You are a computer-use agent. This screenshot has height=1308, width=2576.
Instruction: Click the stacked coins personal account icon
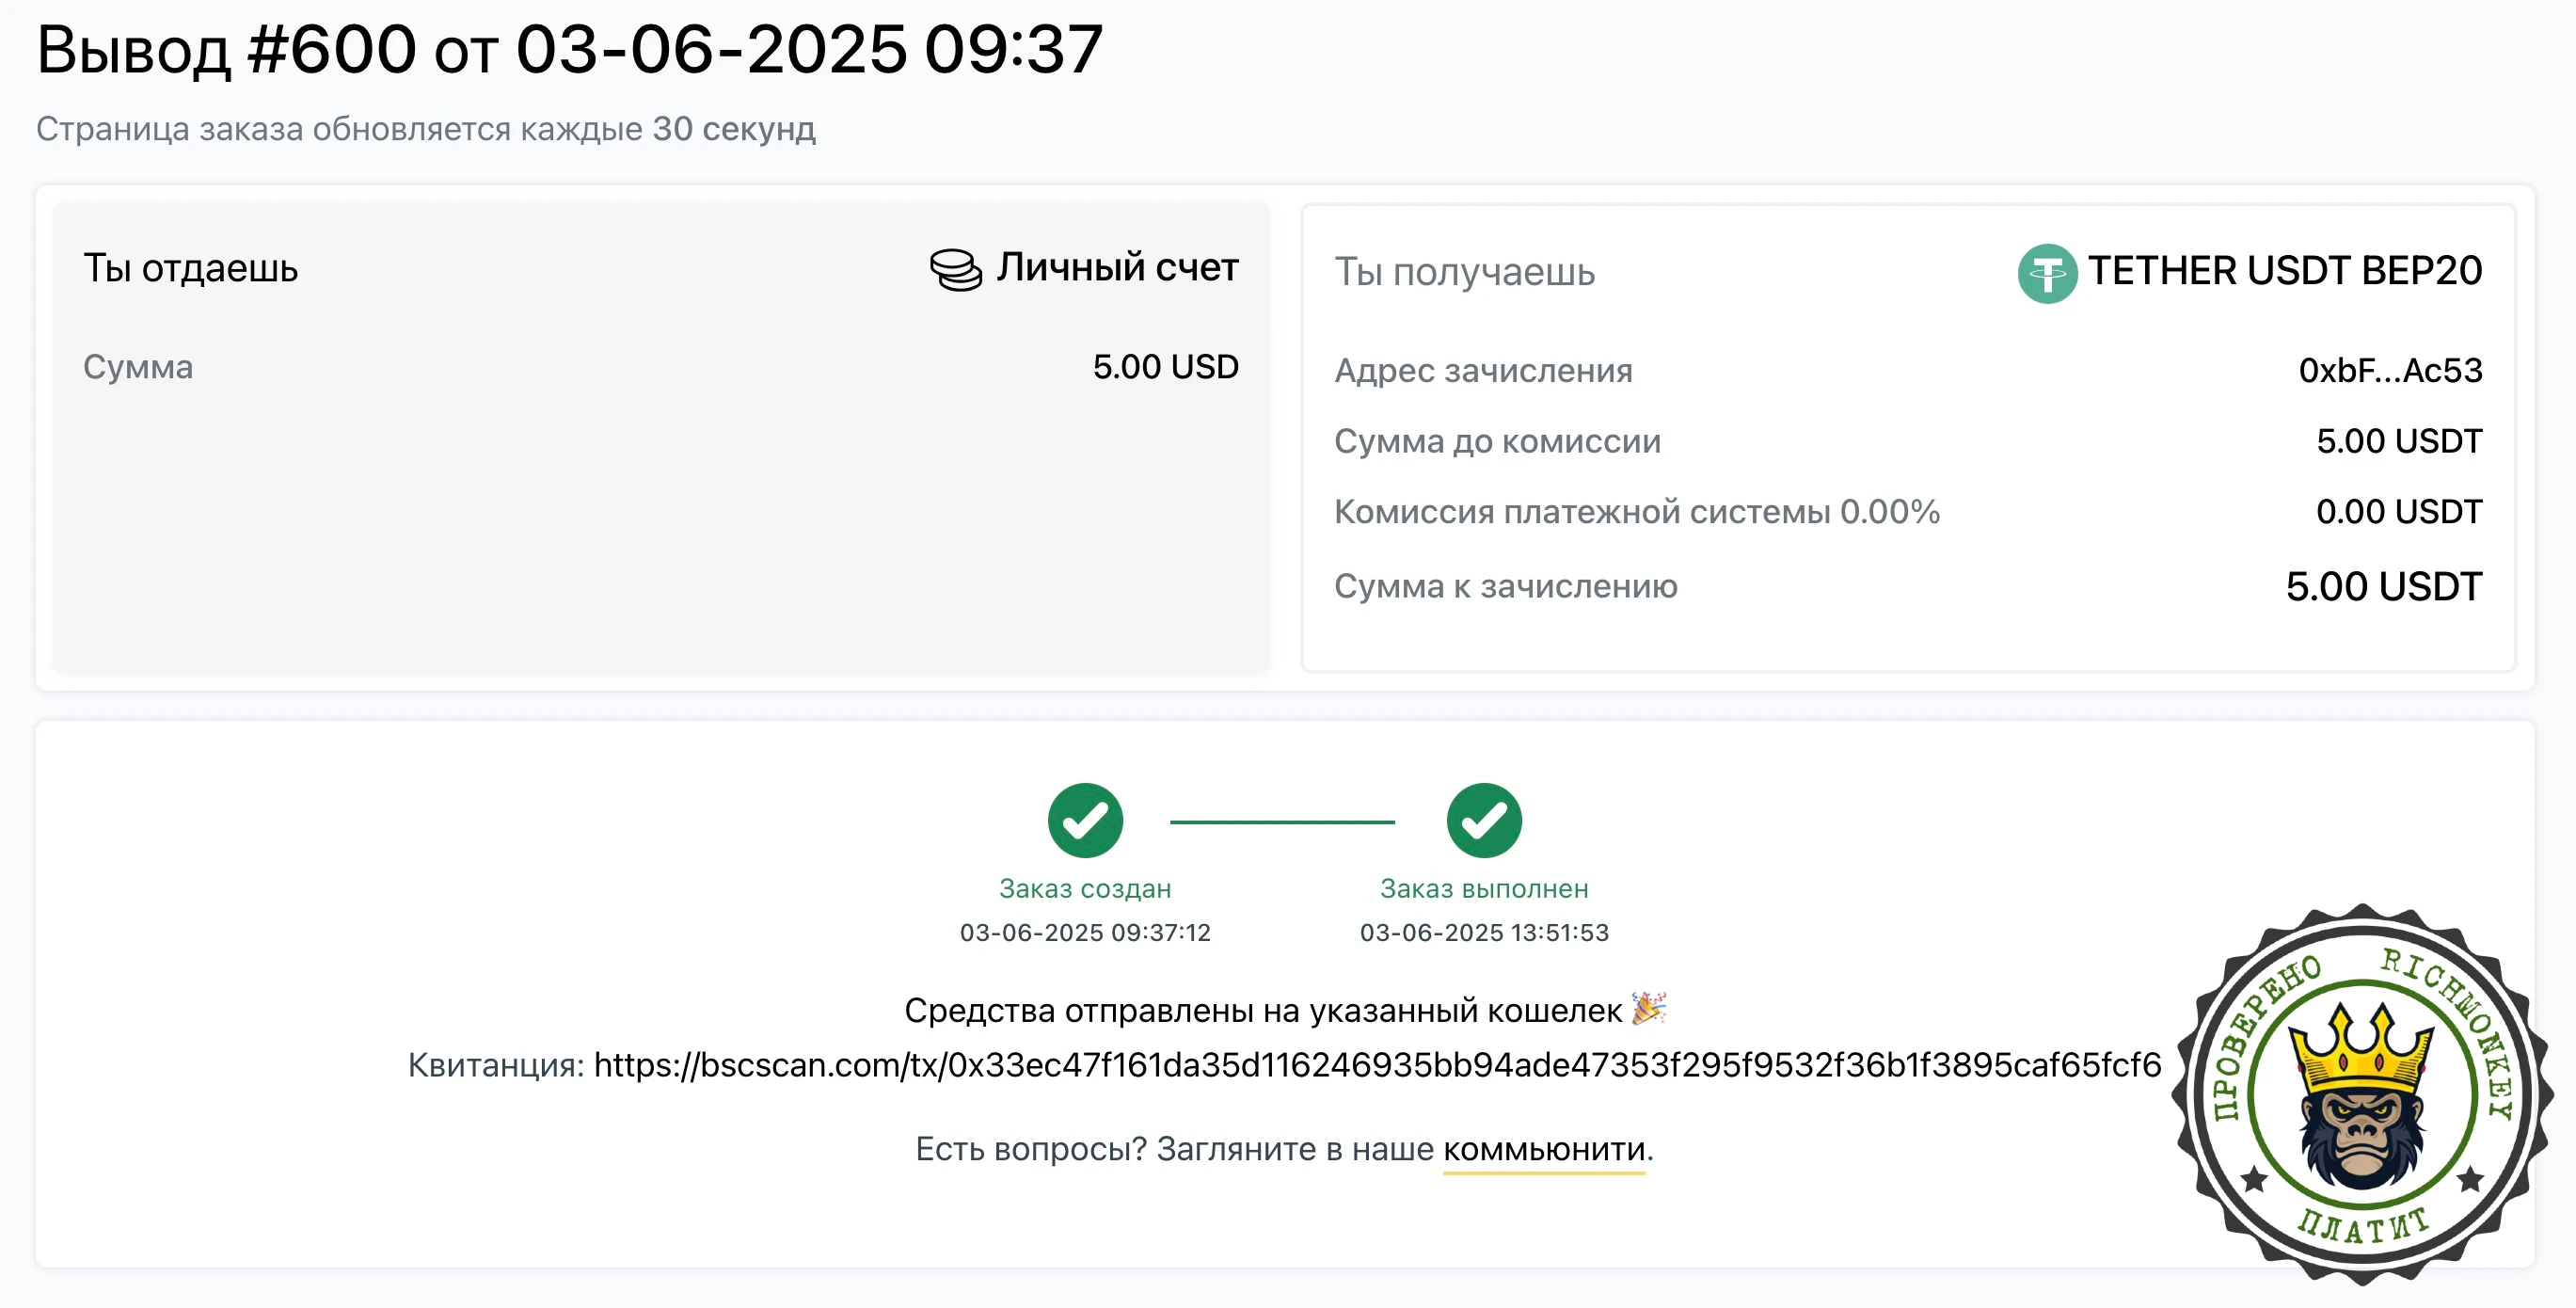click(956, 269)
